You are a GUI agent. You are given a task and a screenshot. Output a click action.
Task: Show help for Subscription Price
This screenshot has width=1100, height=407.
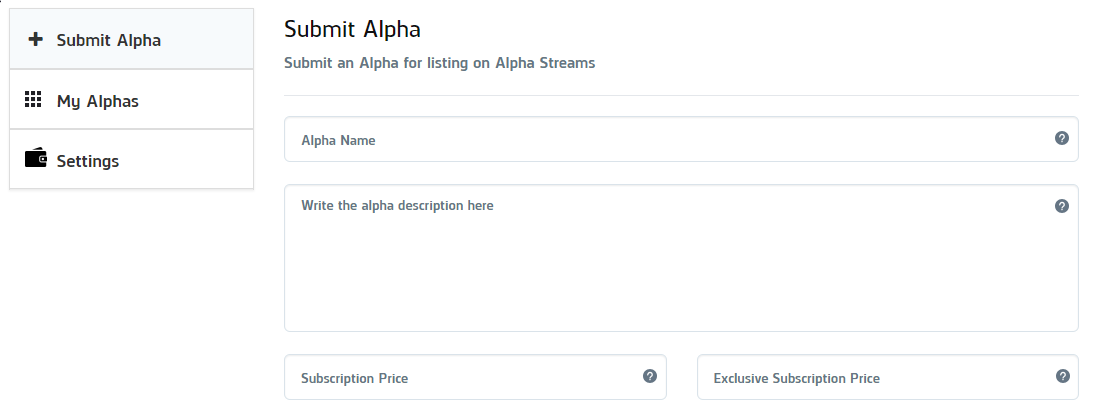click(x=650, y=376)
